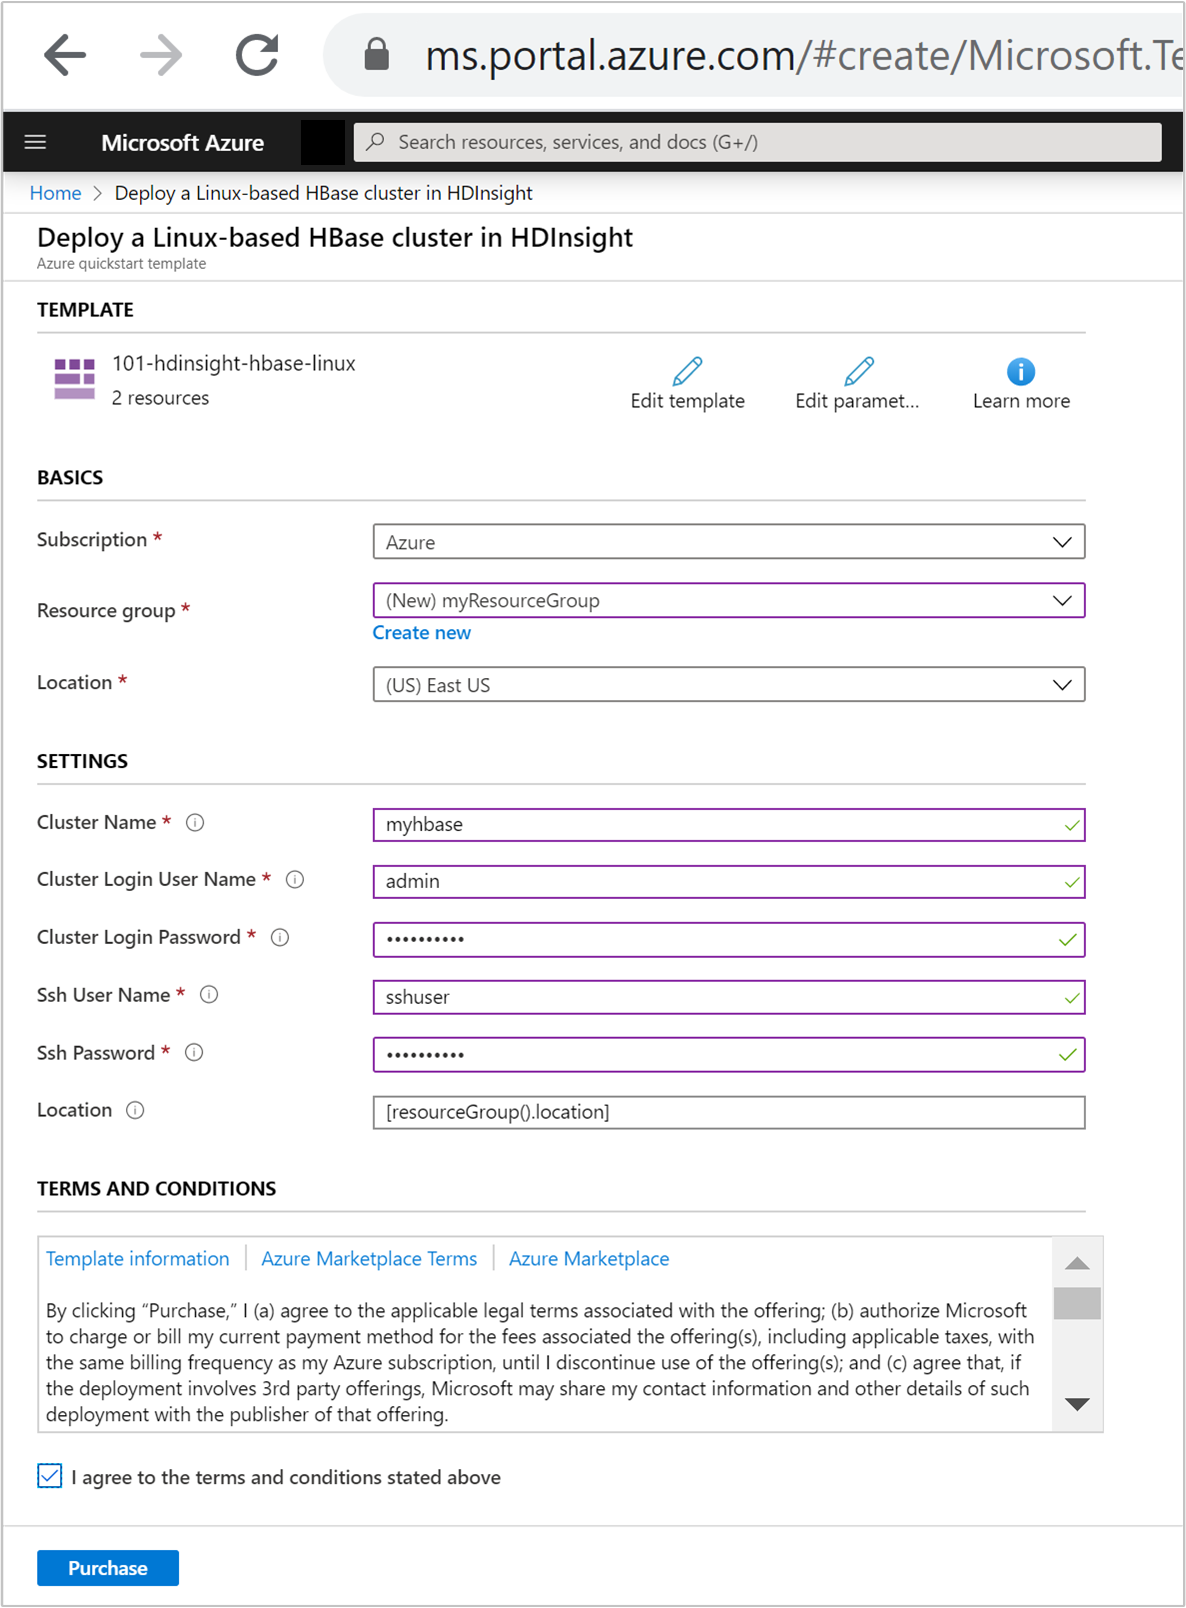This screenshot has width=1186, height=1608.
Task: Click the Edit parameters pencil icon
Action: tap(858, 371)
